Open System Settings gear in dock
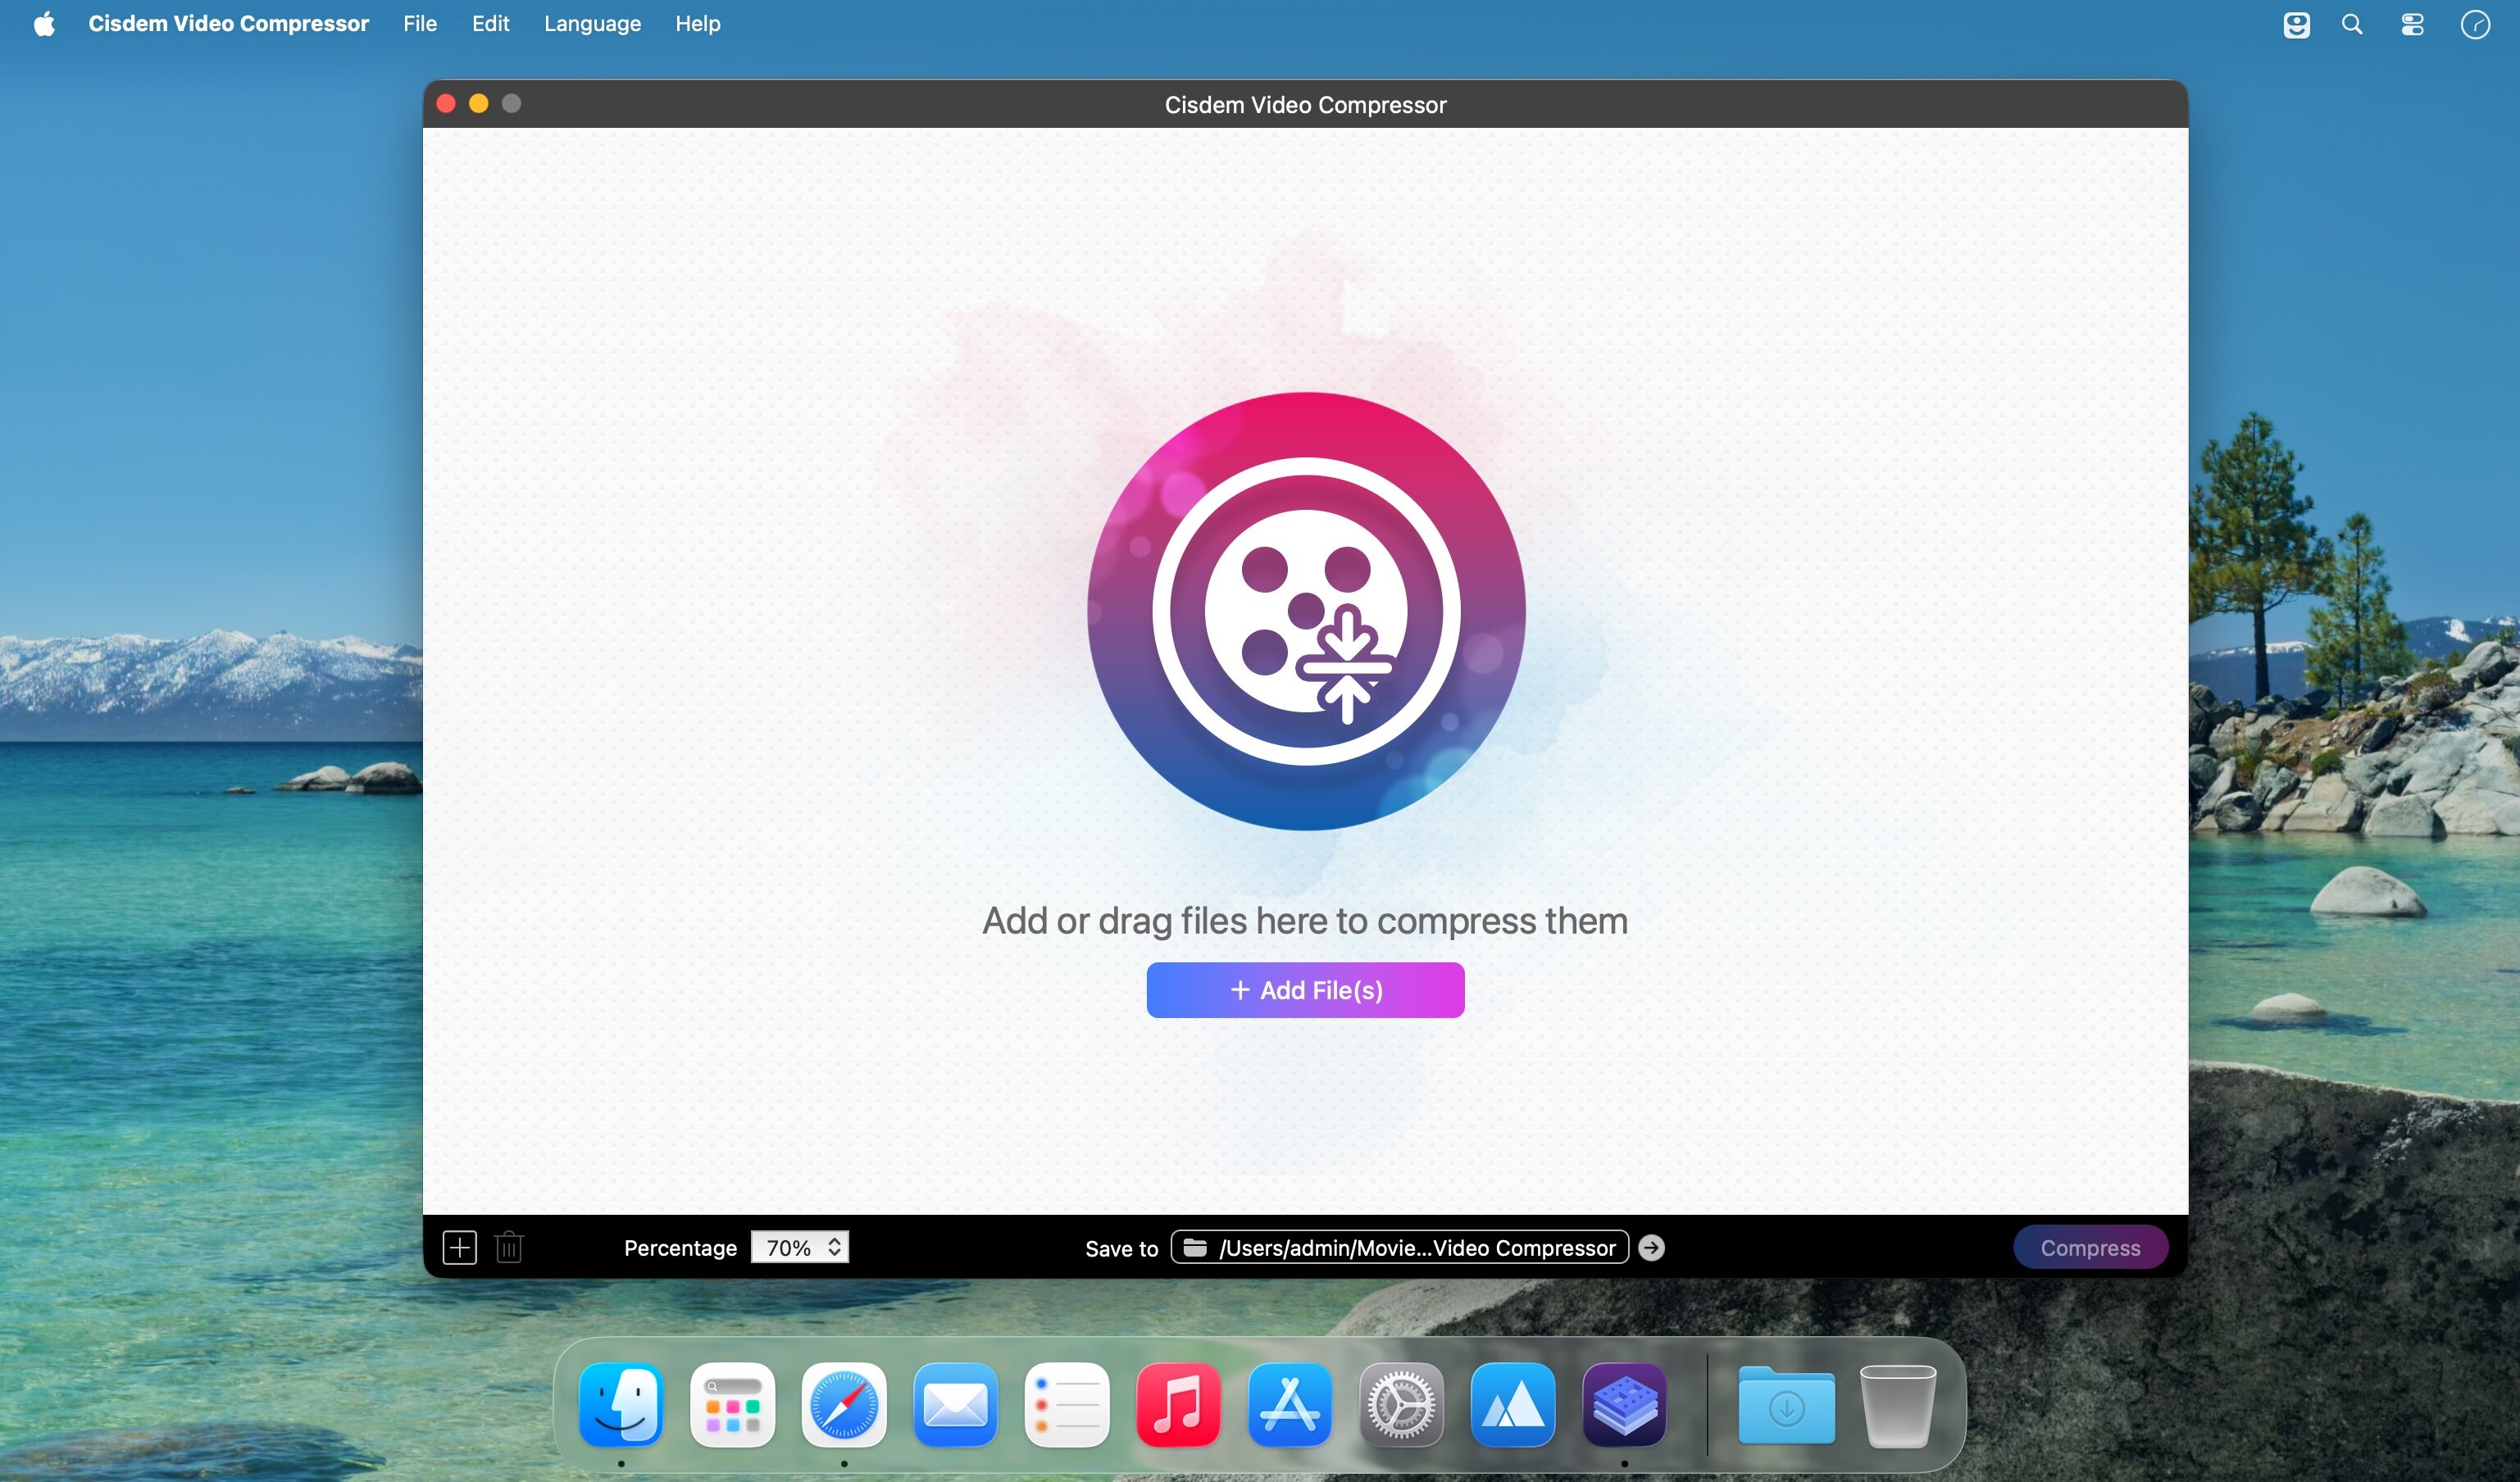Viewport: 2520px width, 1482px height. click(1401, 1405)
